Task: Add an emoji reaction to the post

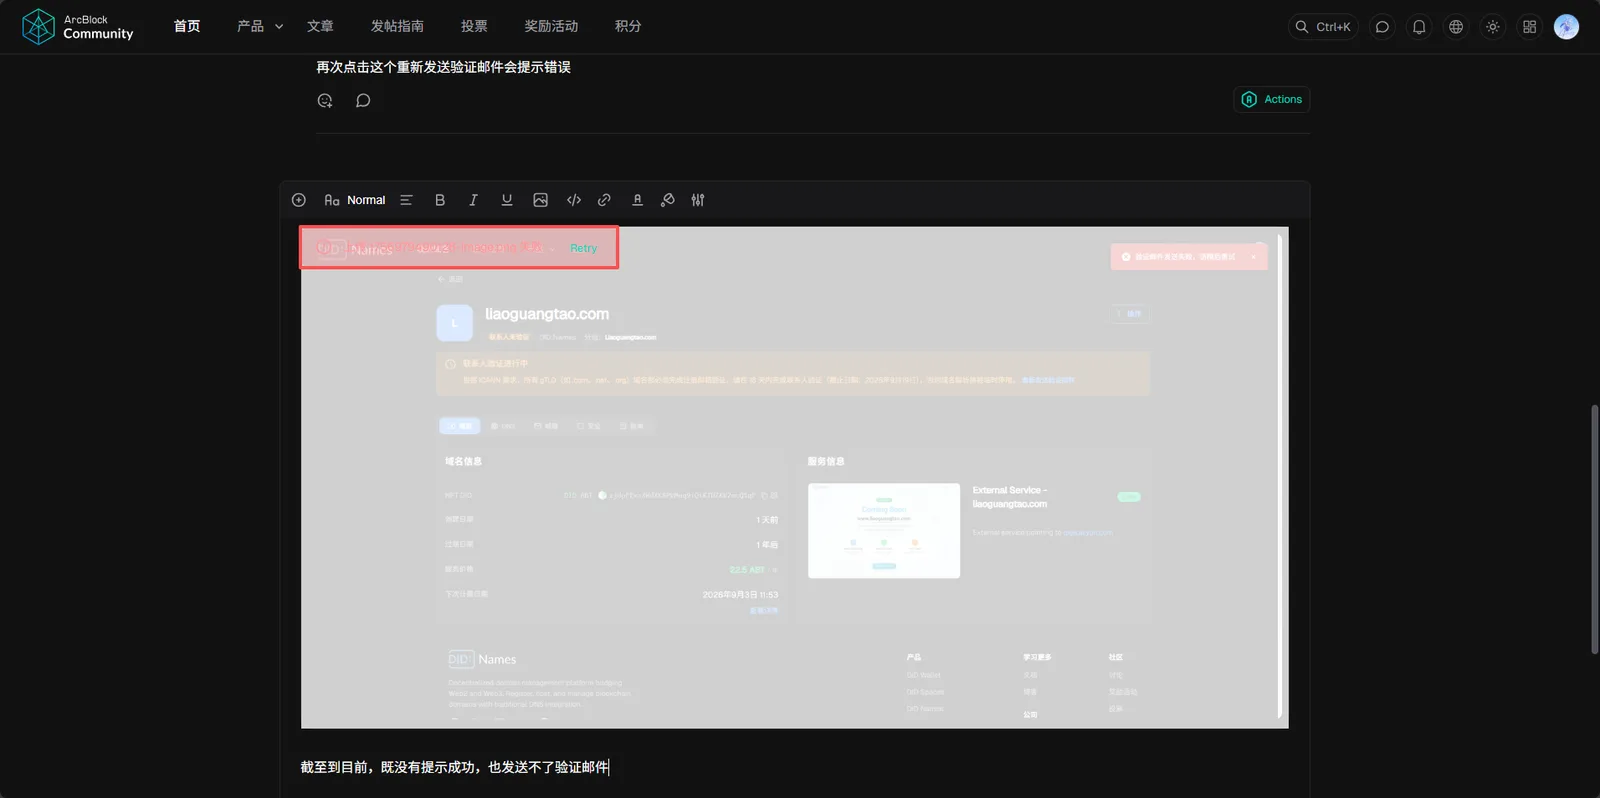Action: point(325,100)
